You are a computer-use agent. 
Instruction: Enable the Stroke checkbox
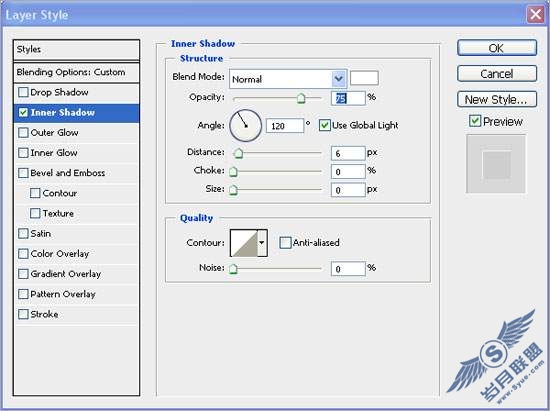point(23,314)
